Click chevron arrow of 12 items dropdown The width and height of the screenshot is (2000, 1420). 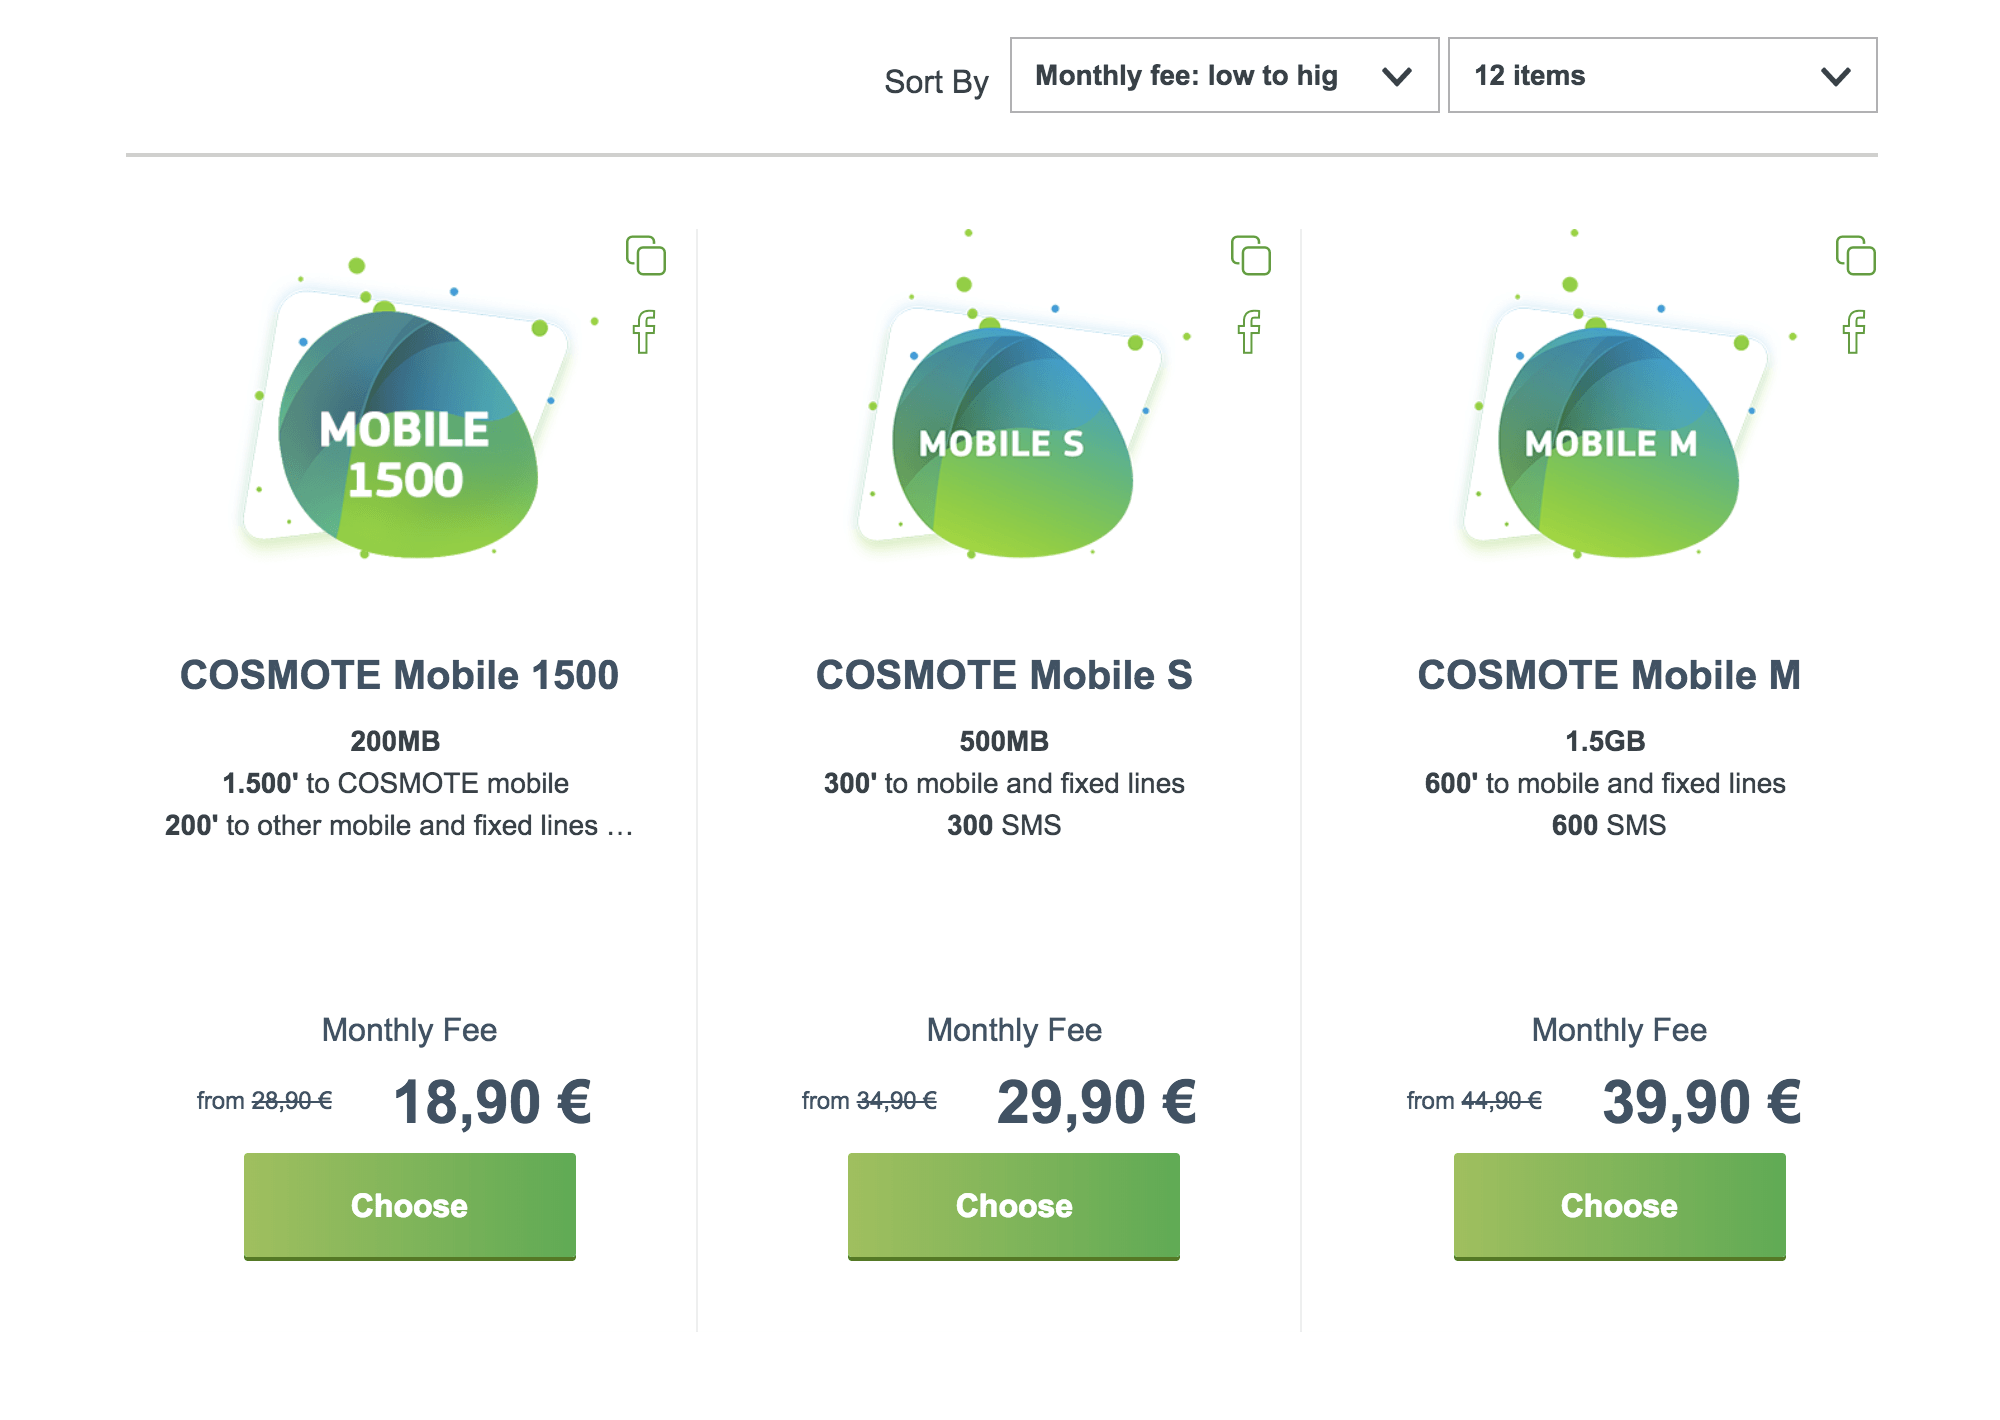coord(1835,76)
